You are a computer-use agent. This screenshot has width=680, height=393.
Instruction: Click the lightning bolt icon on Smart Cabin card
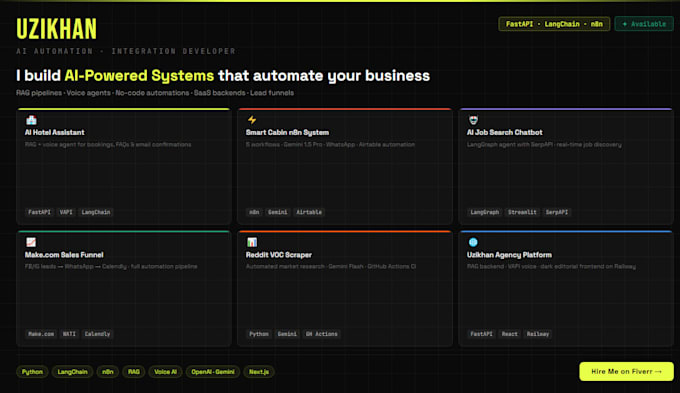(x=252, y=120)
